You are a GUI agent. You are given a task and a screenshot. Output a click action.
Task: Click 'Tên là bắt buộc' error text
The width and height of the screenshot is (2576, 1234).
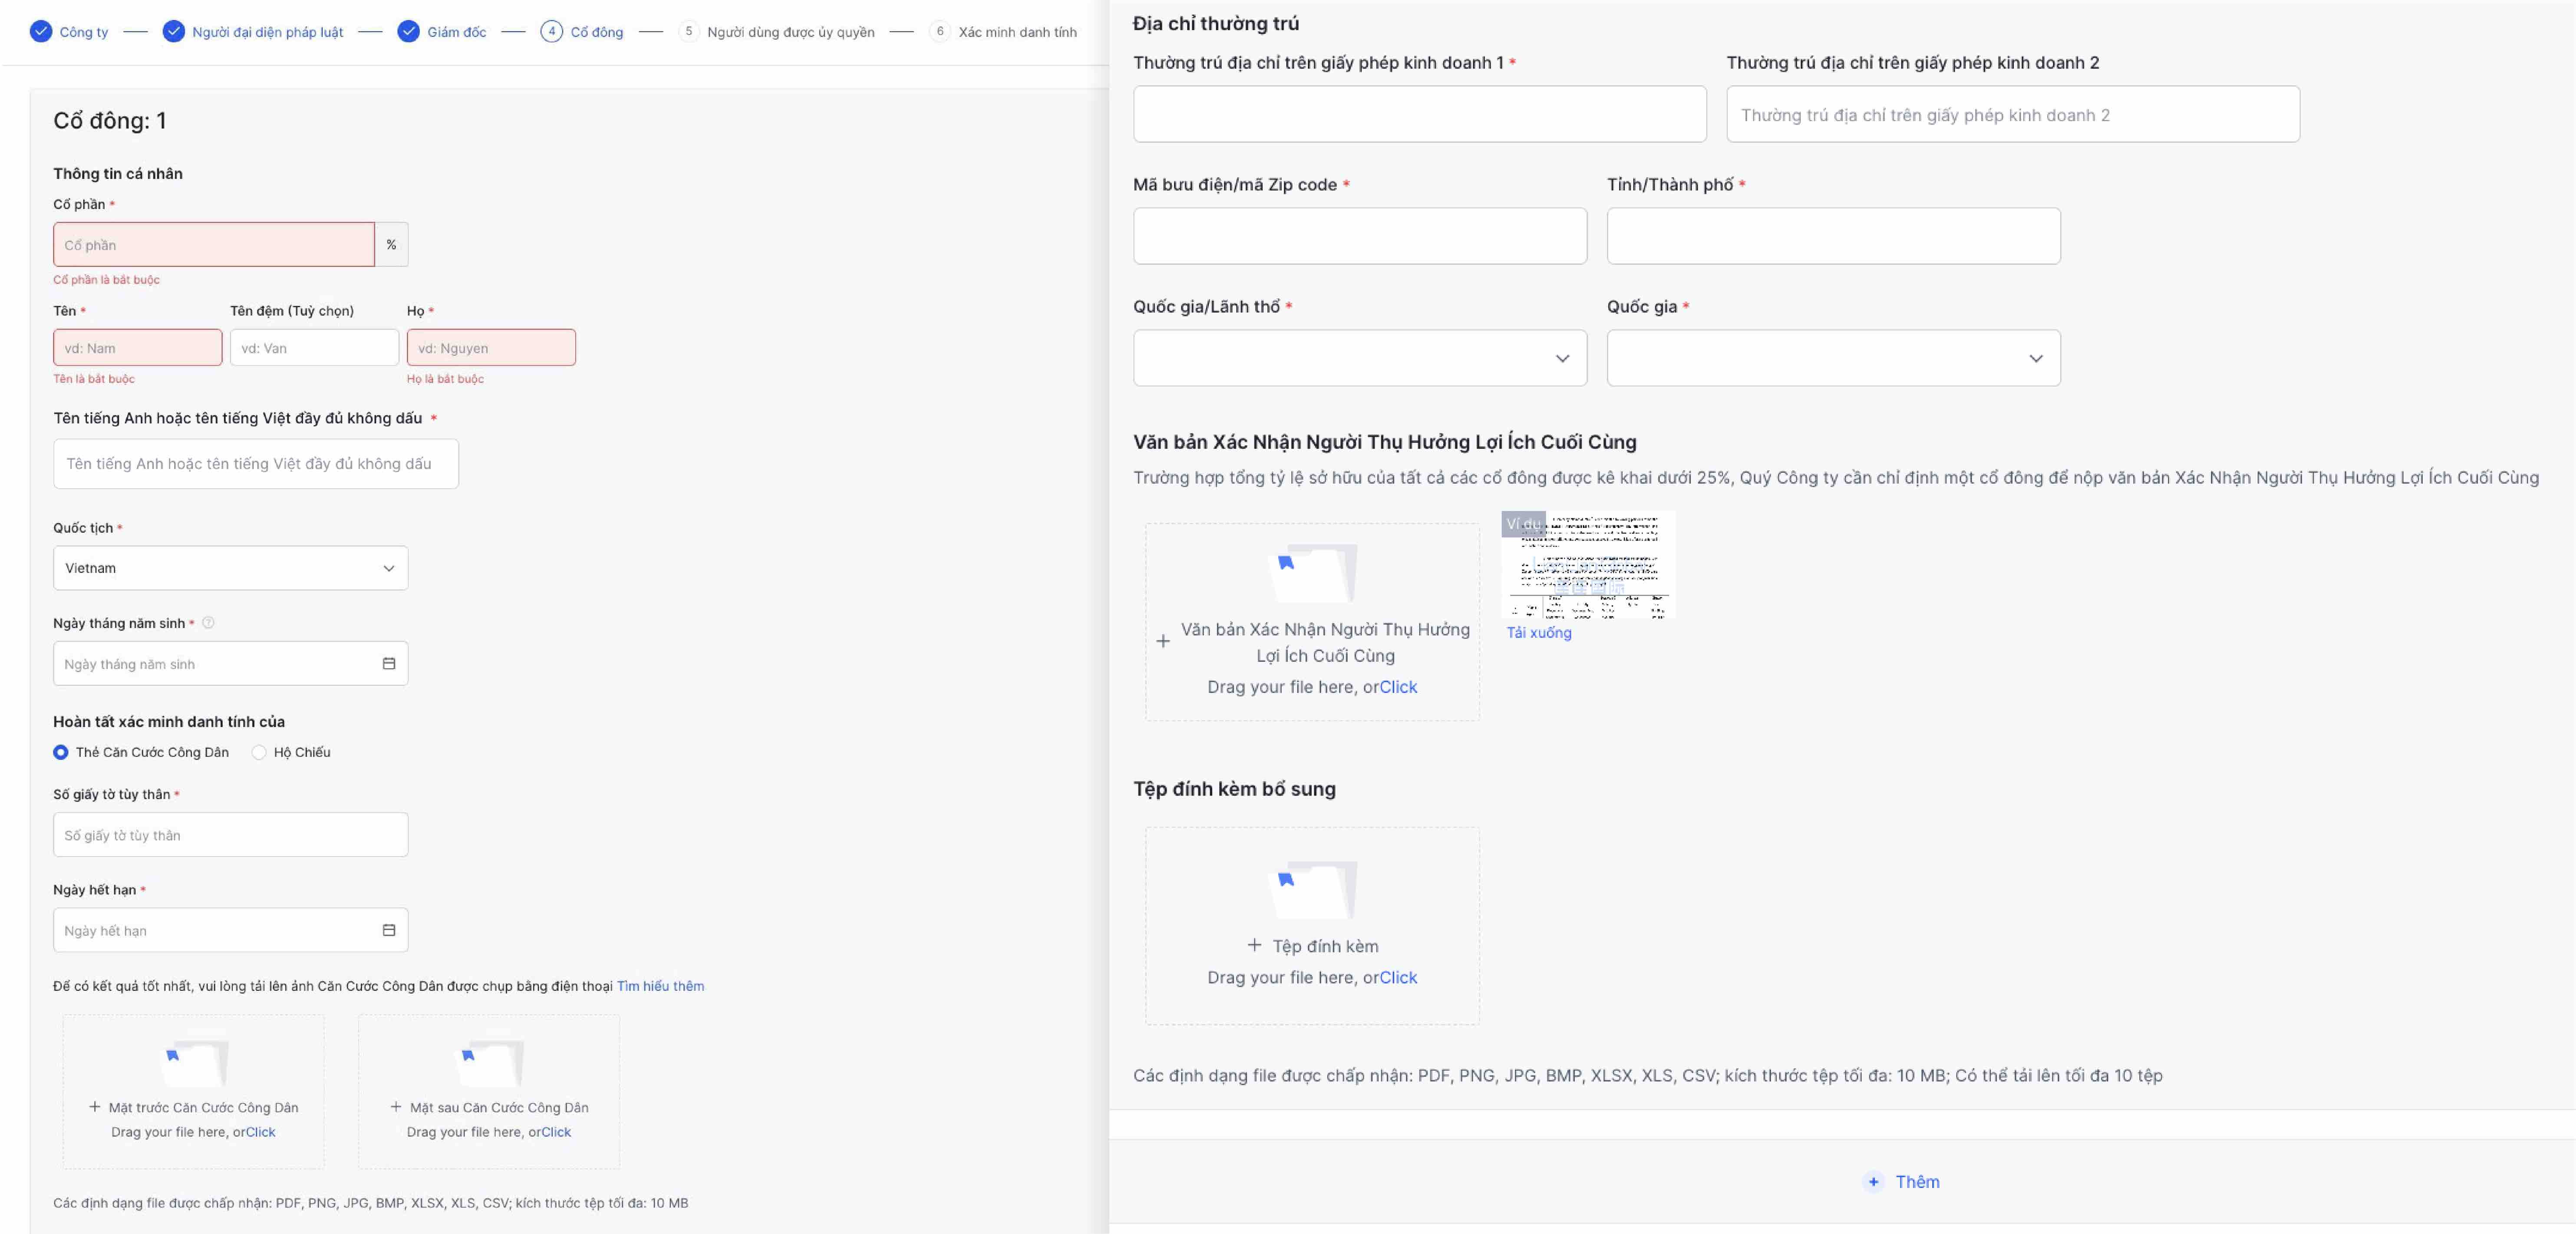tap(94, 379)
